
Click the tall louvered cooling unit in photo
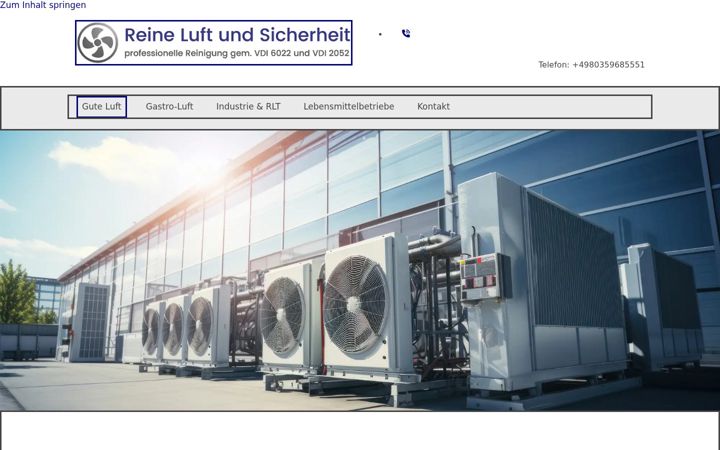point(544,280)
